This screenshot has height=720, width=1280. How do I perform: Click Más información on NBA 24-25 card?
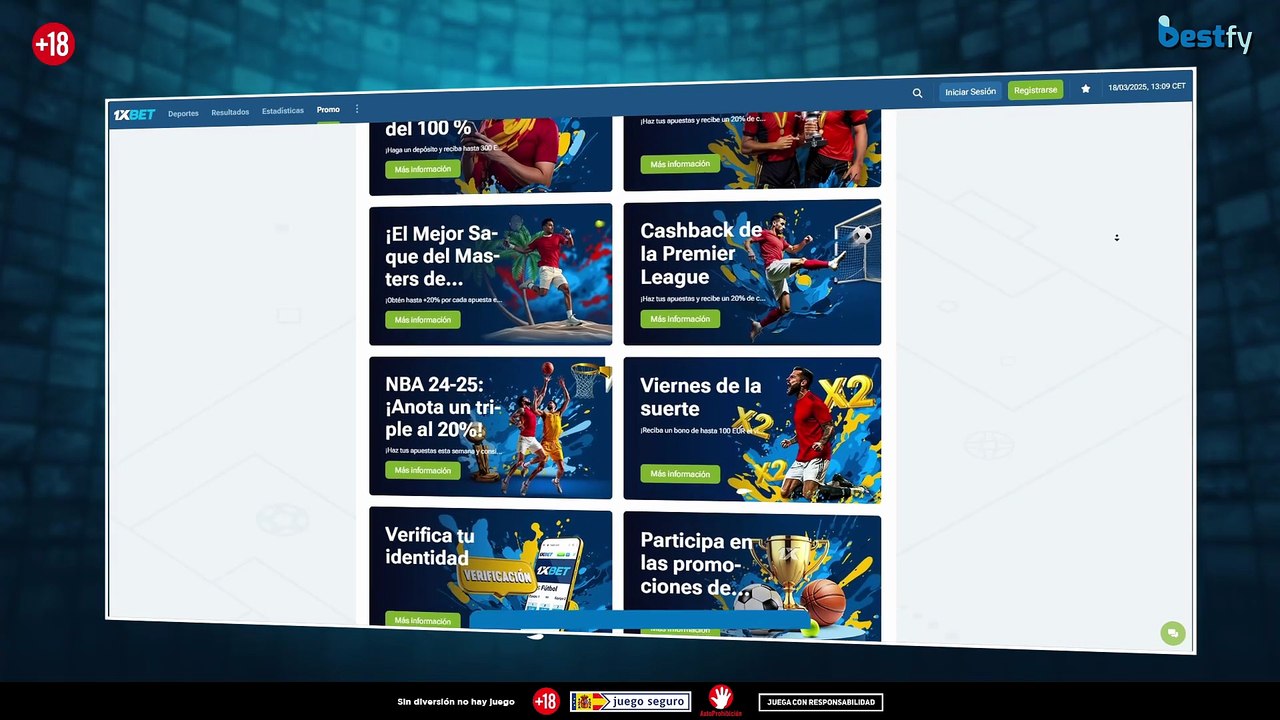(423, 470)
